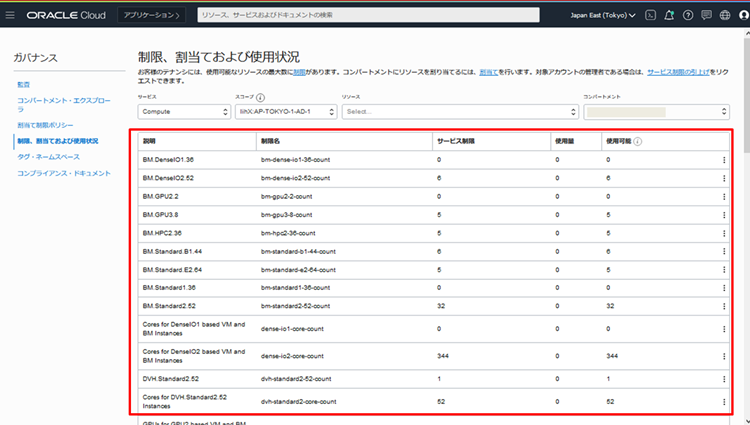Open actions menu for BM.DenseIO2.52 row

[x=724, y=176]
